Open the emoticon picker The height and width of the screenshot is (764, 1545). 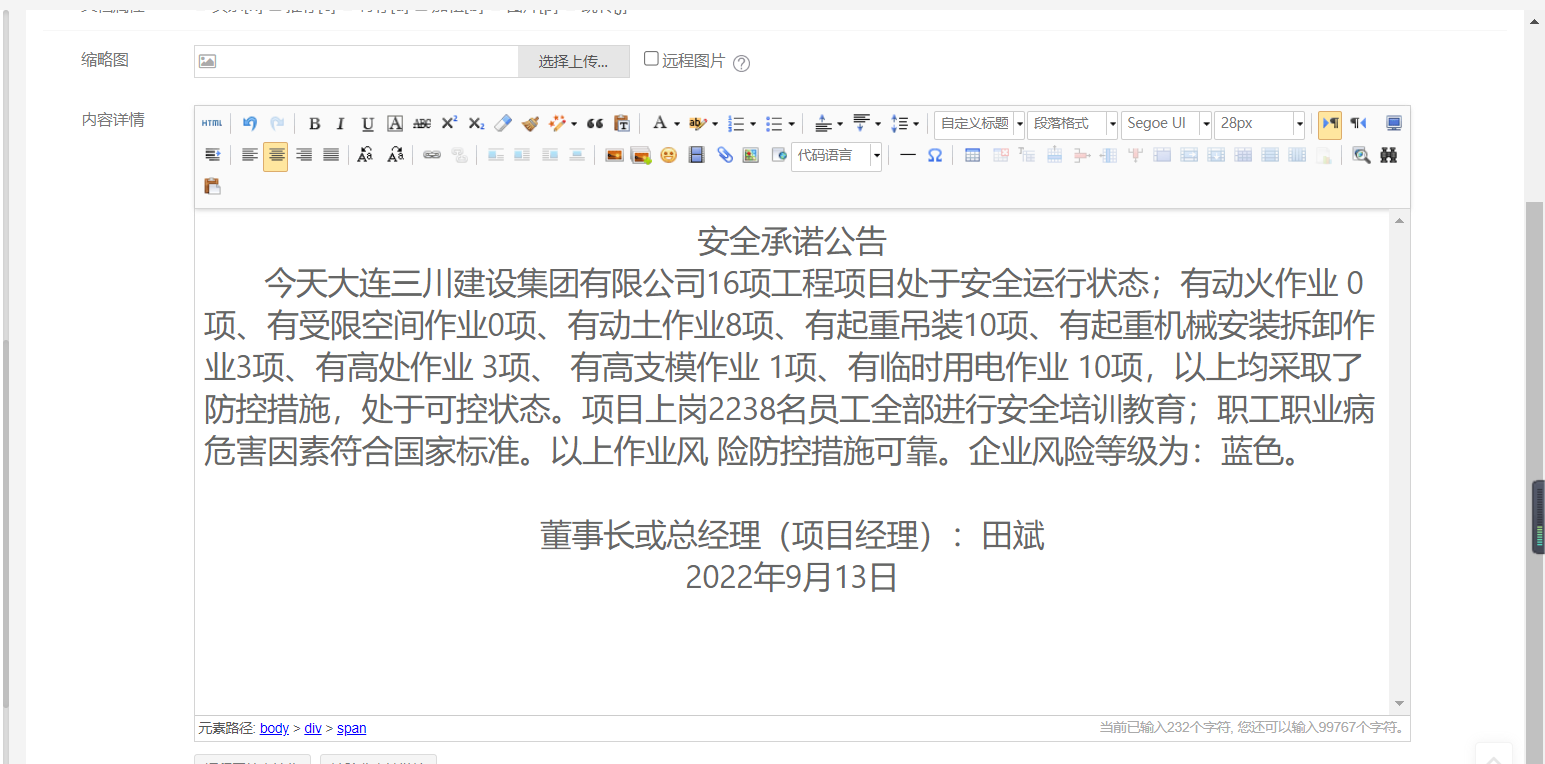coord(668,155)
